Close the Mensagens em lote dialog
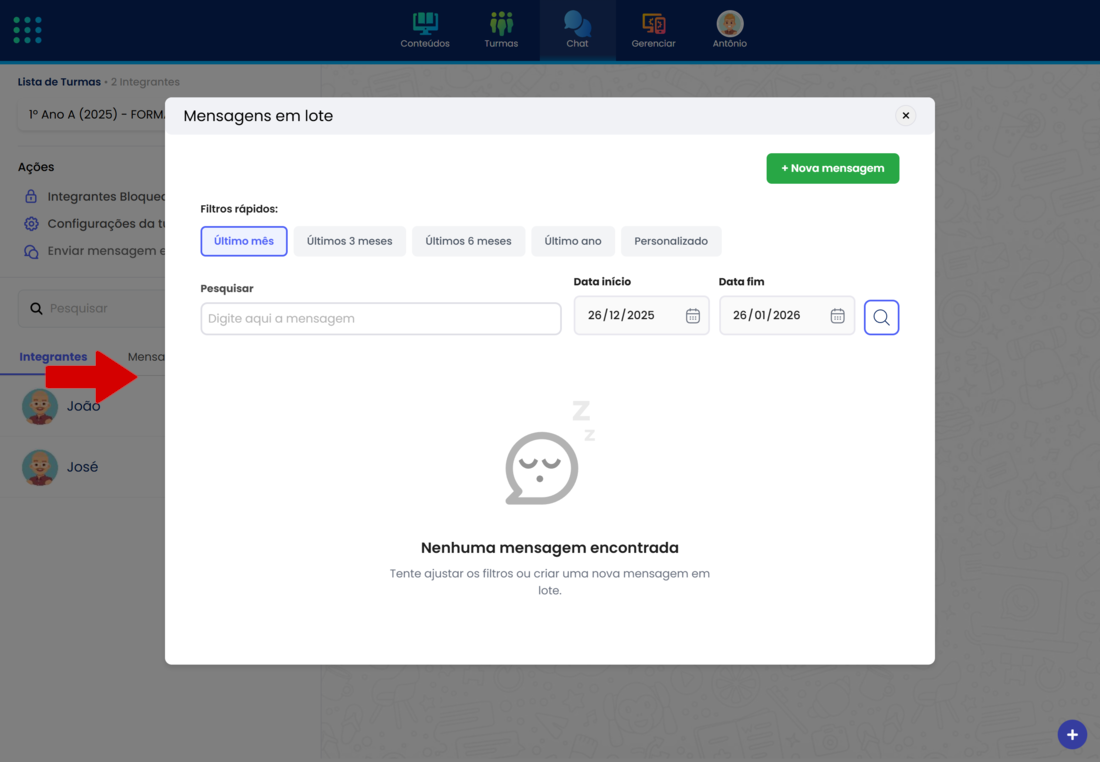 coord(905,116)
